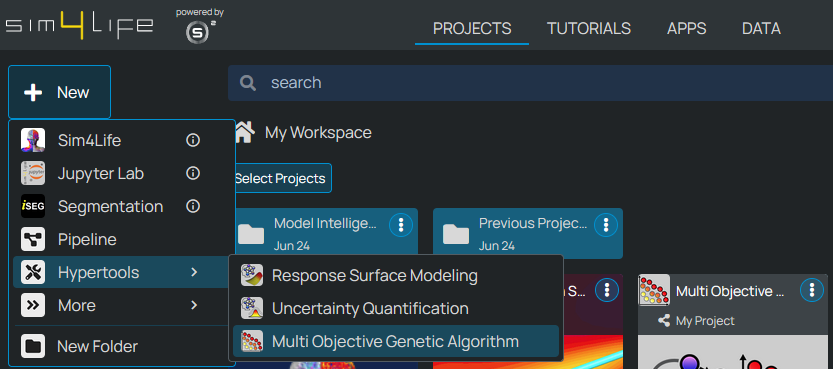Switch to the DATA tab
The height and width of the screenshot is (369, 833).
[761, 28]
